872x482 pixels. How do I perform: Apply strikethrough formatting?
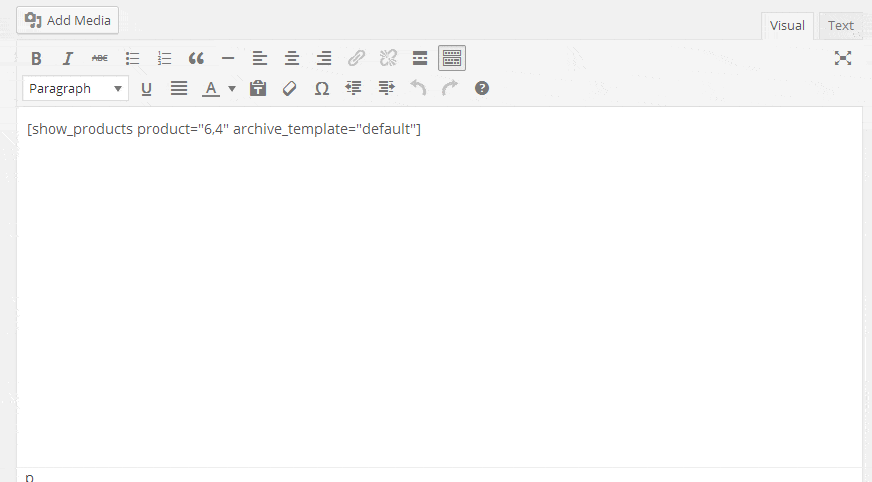point(100,58)
